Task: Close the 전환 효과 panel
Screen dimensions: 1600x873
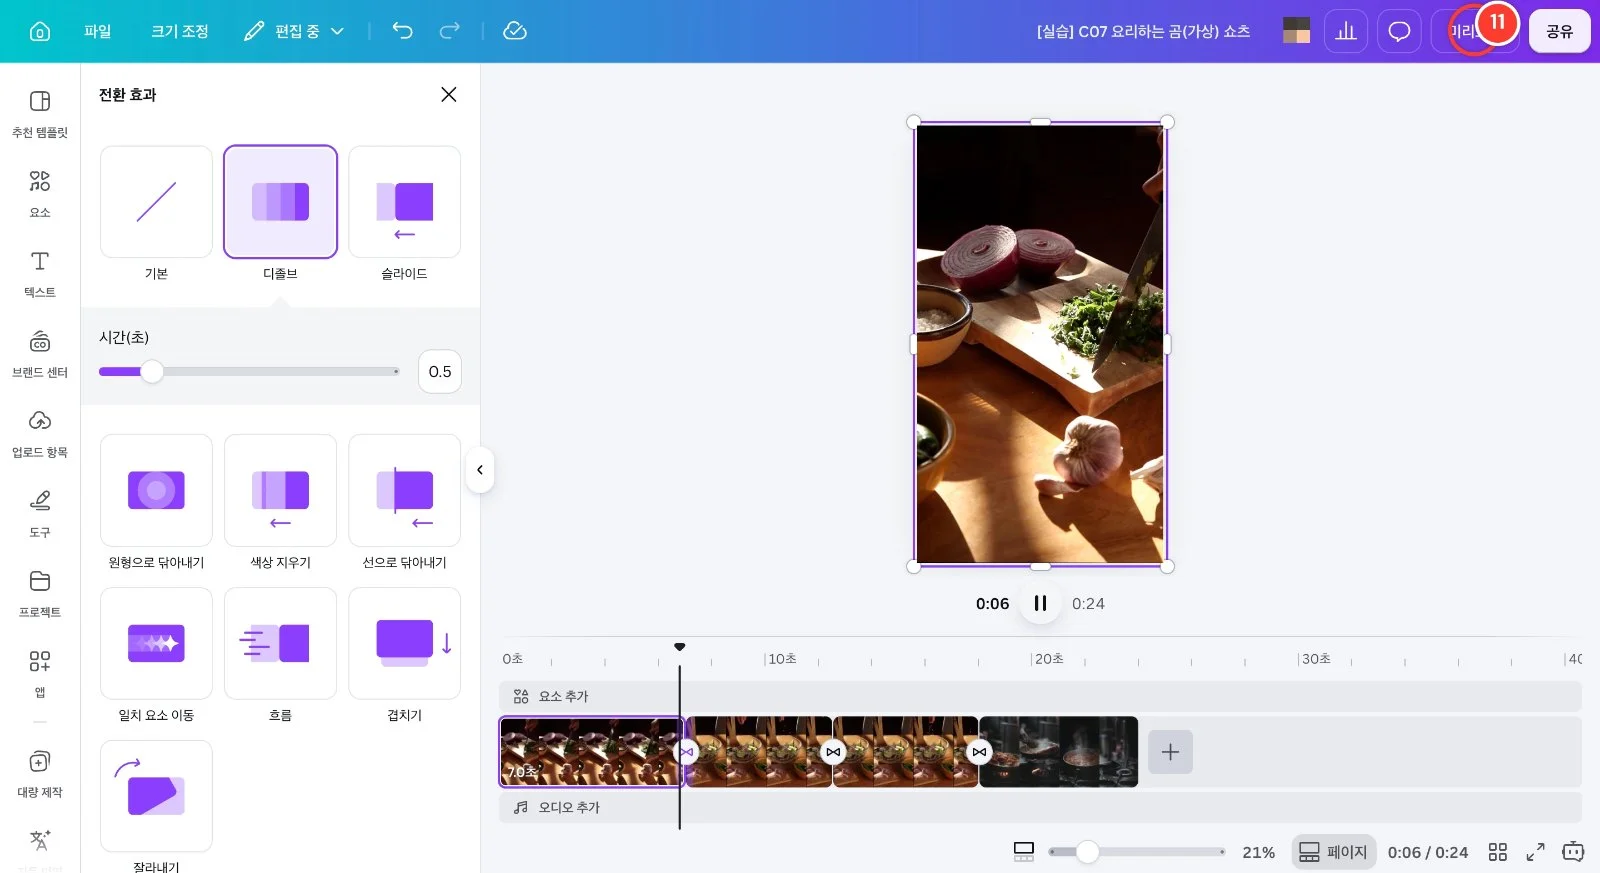Action: click(449, 94)
